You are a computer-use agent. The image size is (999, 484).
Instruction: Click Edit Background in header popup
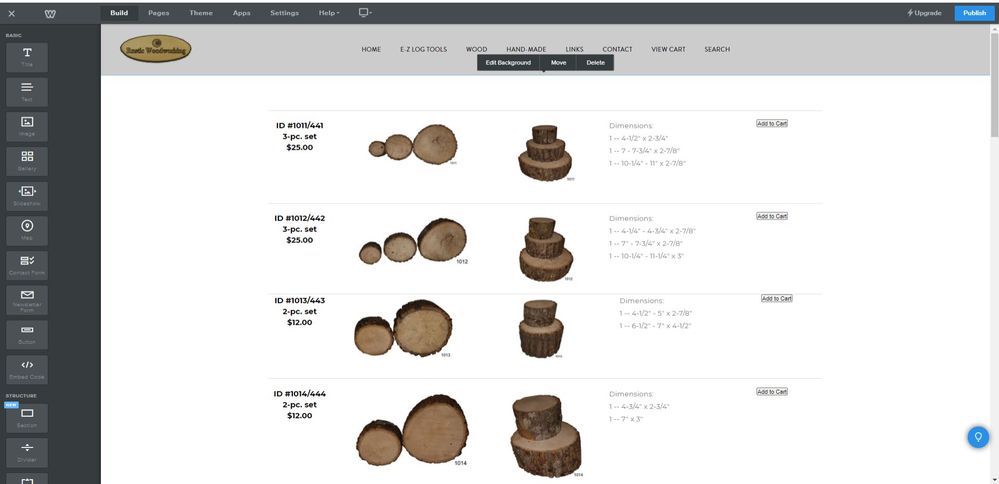pos(508,62)
